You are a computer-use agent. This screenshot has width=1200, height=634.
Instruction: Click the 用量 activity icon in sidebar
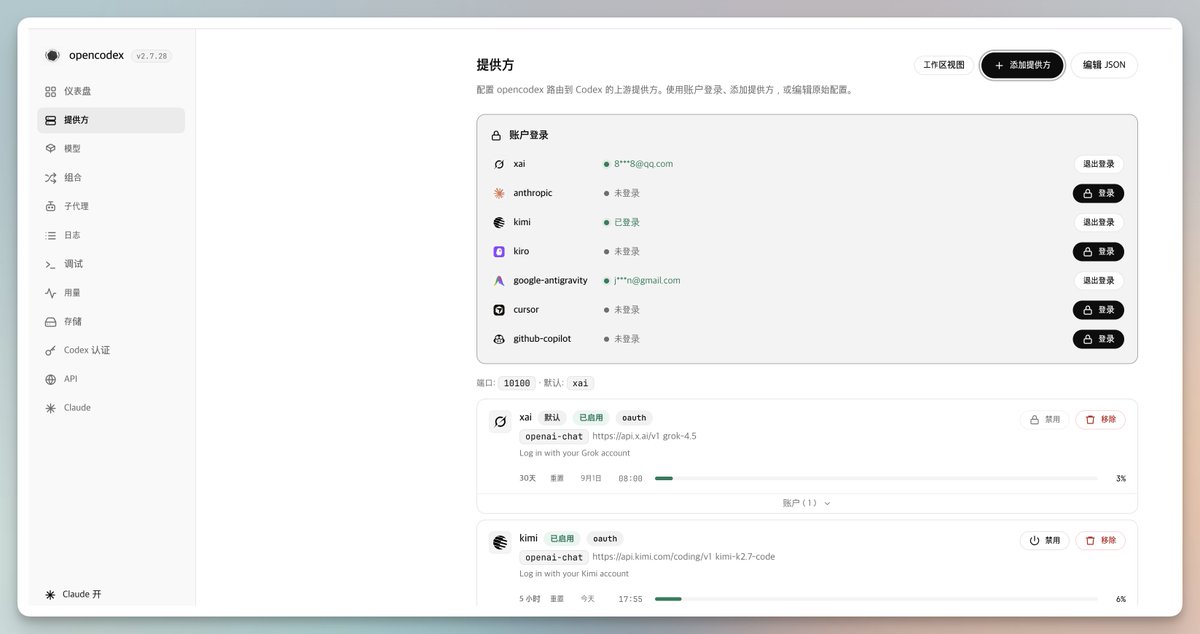click(51, 293)
